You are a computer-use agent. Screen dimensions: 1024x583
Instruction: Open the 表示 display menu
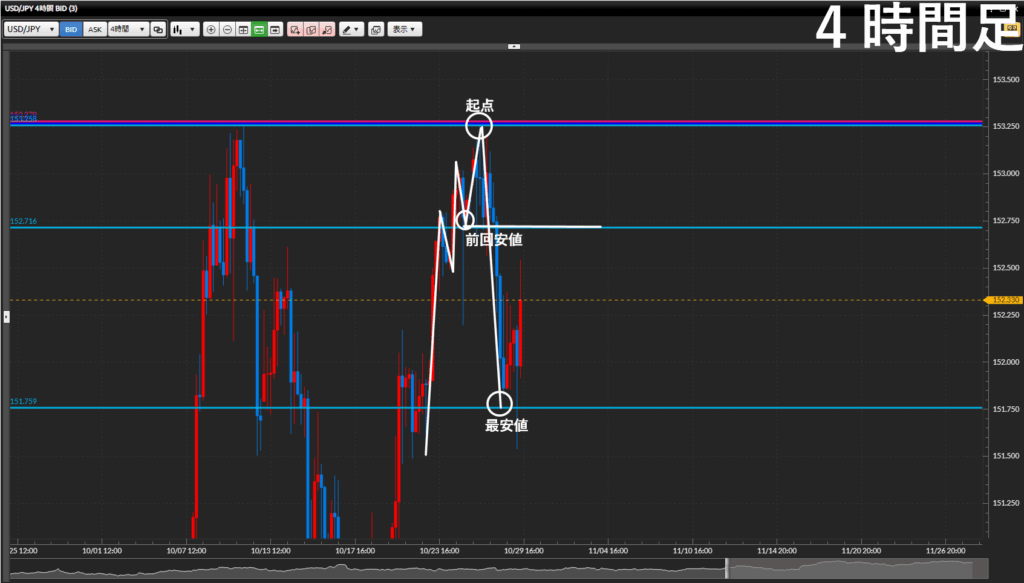point(404,30)
